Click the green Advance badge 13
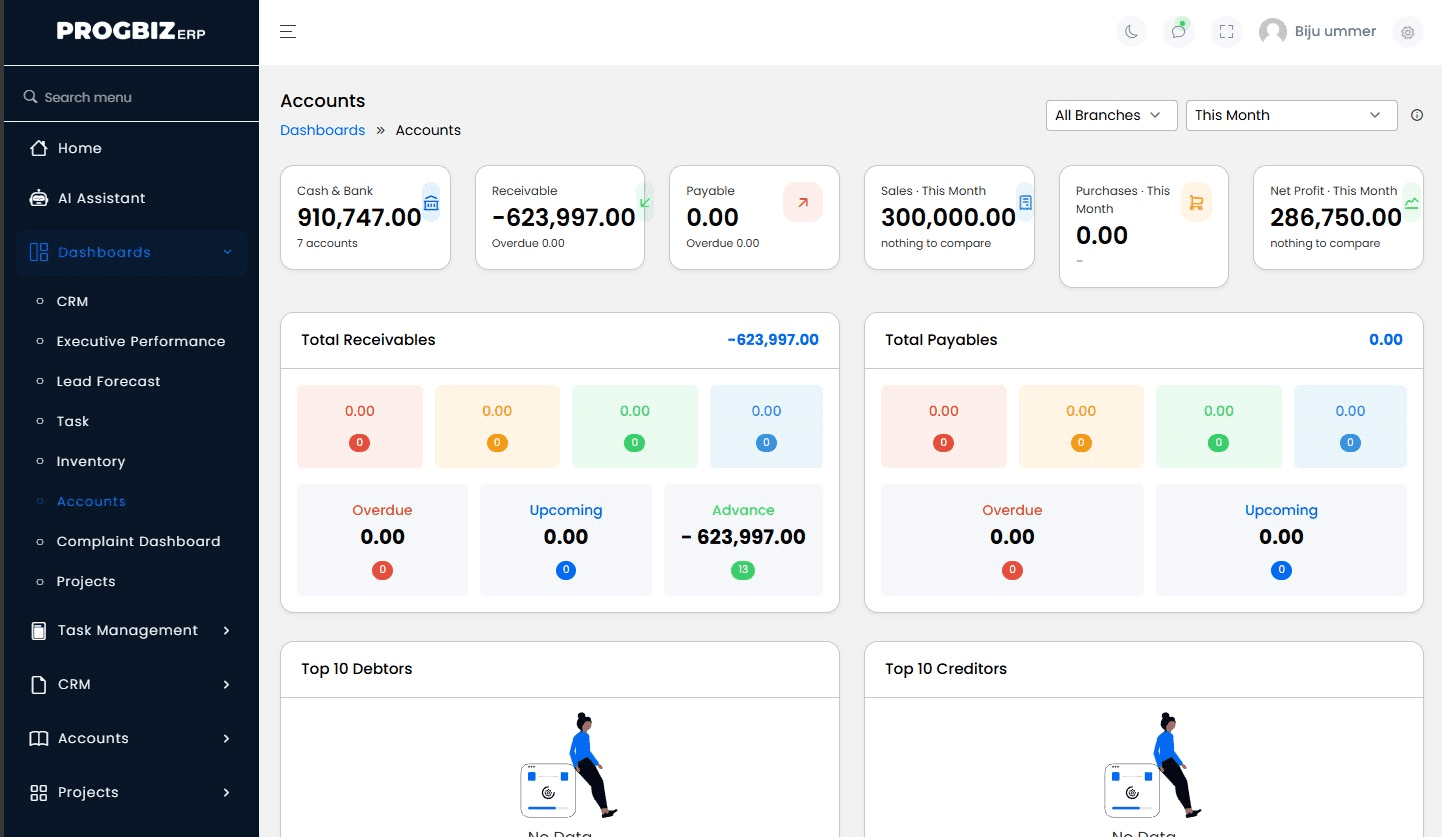 coord(743,571)
